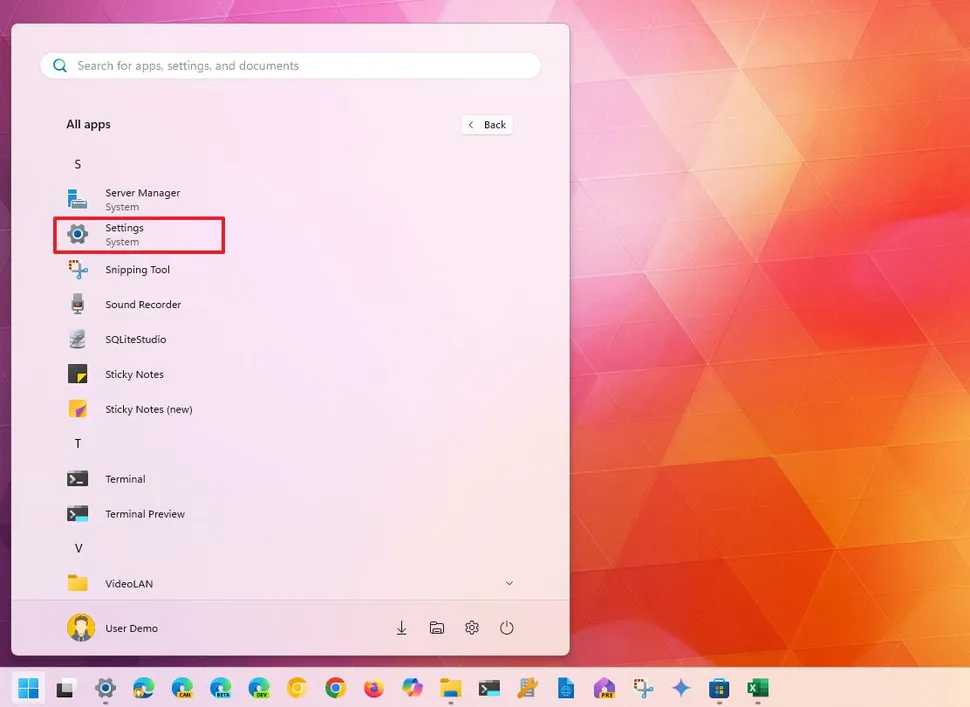The height and width of the screenshot is (707, 970).
Task: Expand the VideoLAN folder entry
Action: click(509, 583)
